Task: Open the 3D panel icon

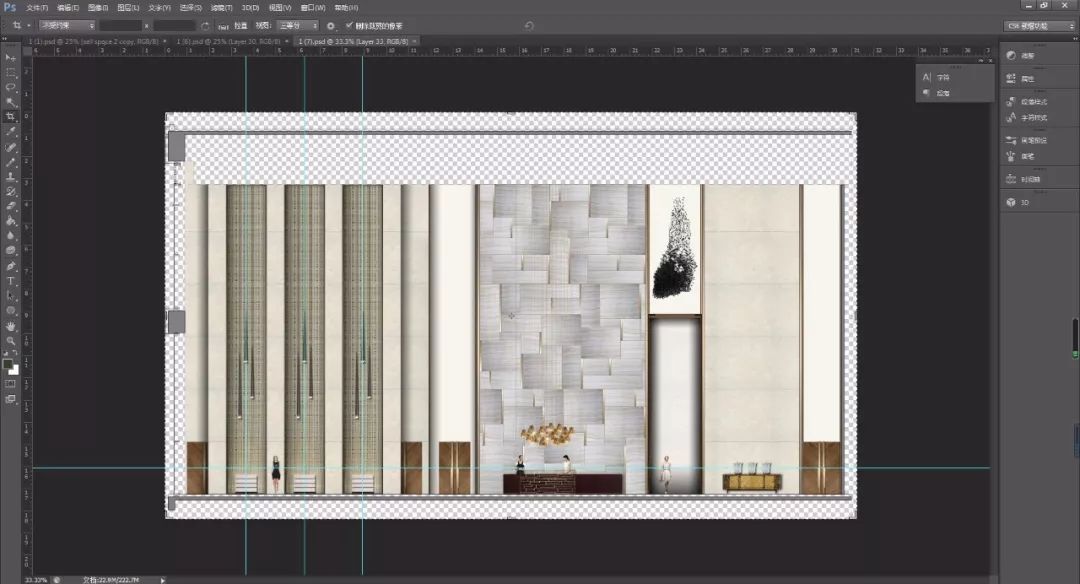Action: [x=1010, y=202]
